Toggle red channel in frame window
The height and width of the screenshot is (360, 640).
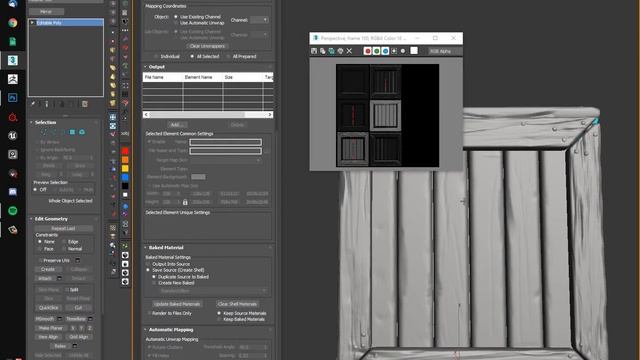point(367,51)
